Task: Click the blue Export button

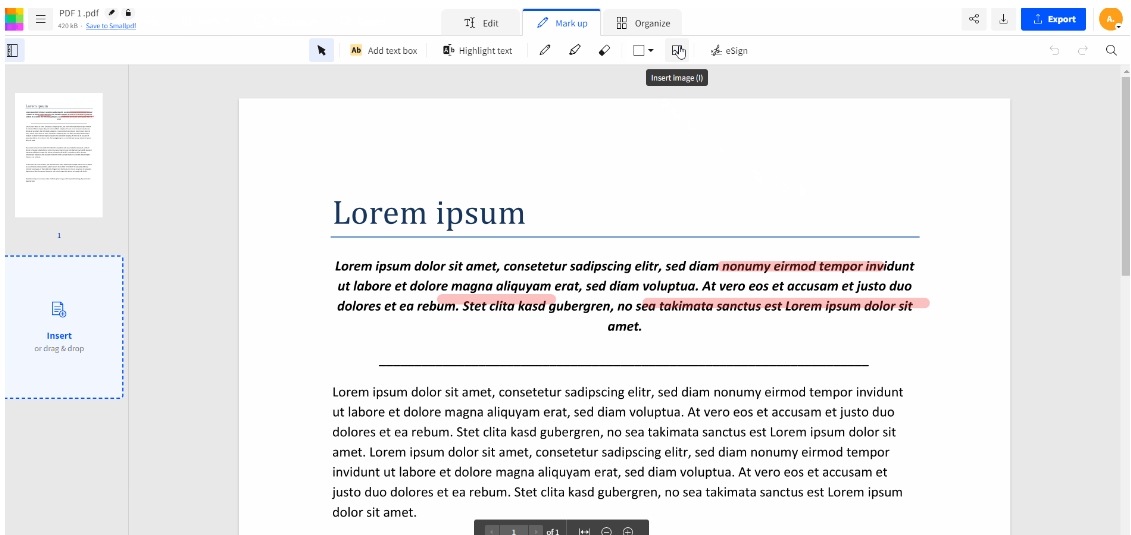Action: coord(1053,19)
